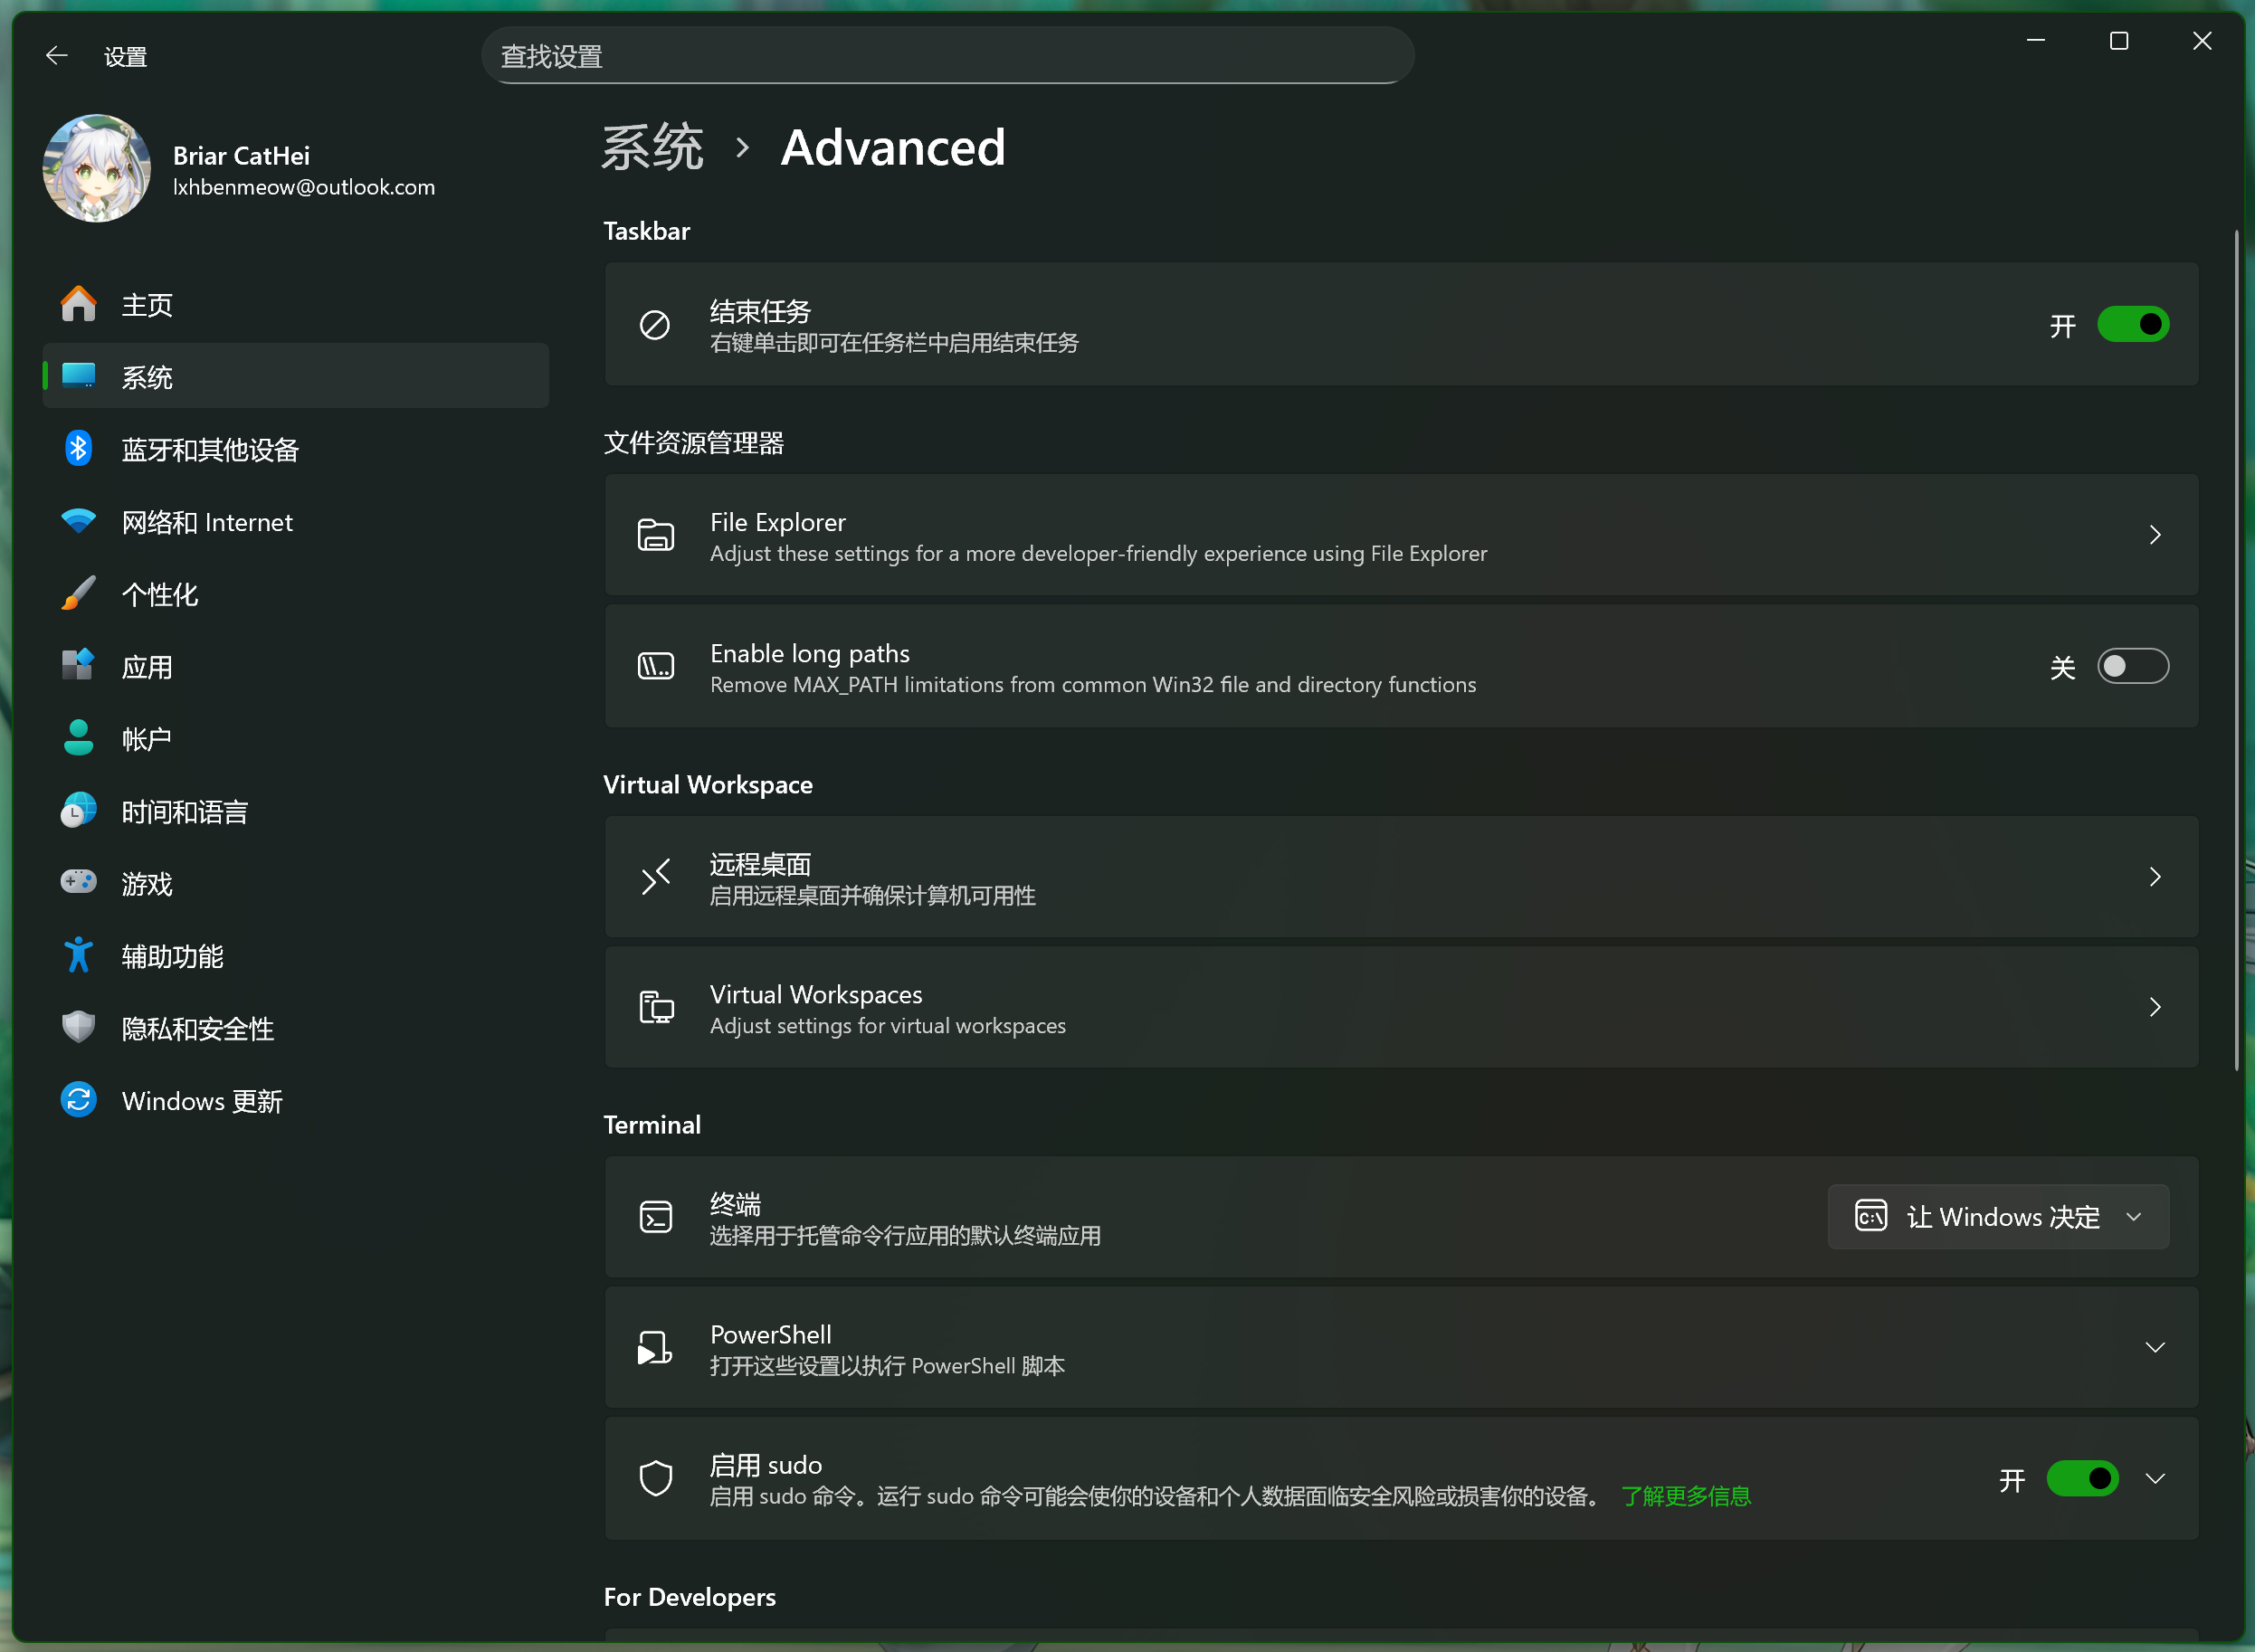Click the game controller icon in sidebar
2255x1652 pixels.
coord(78,883)
